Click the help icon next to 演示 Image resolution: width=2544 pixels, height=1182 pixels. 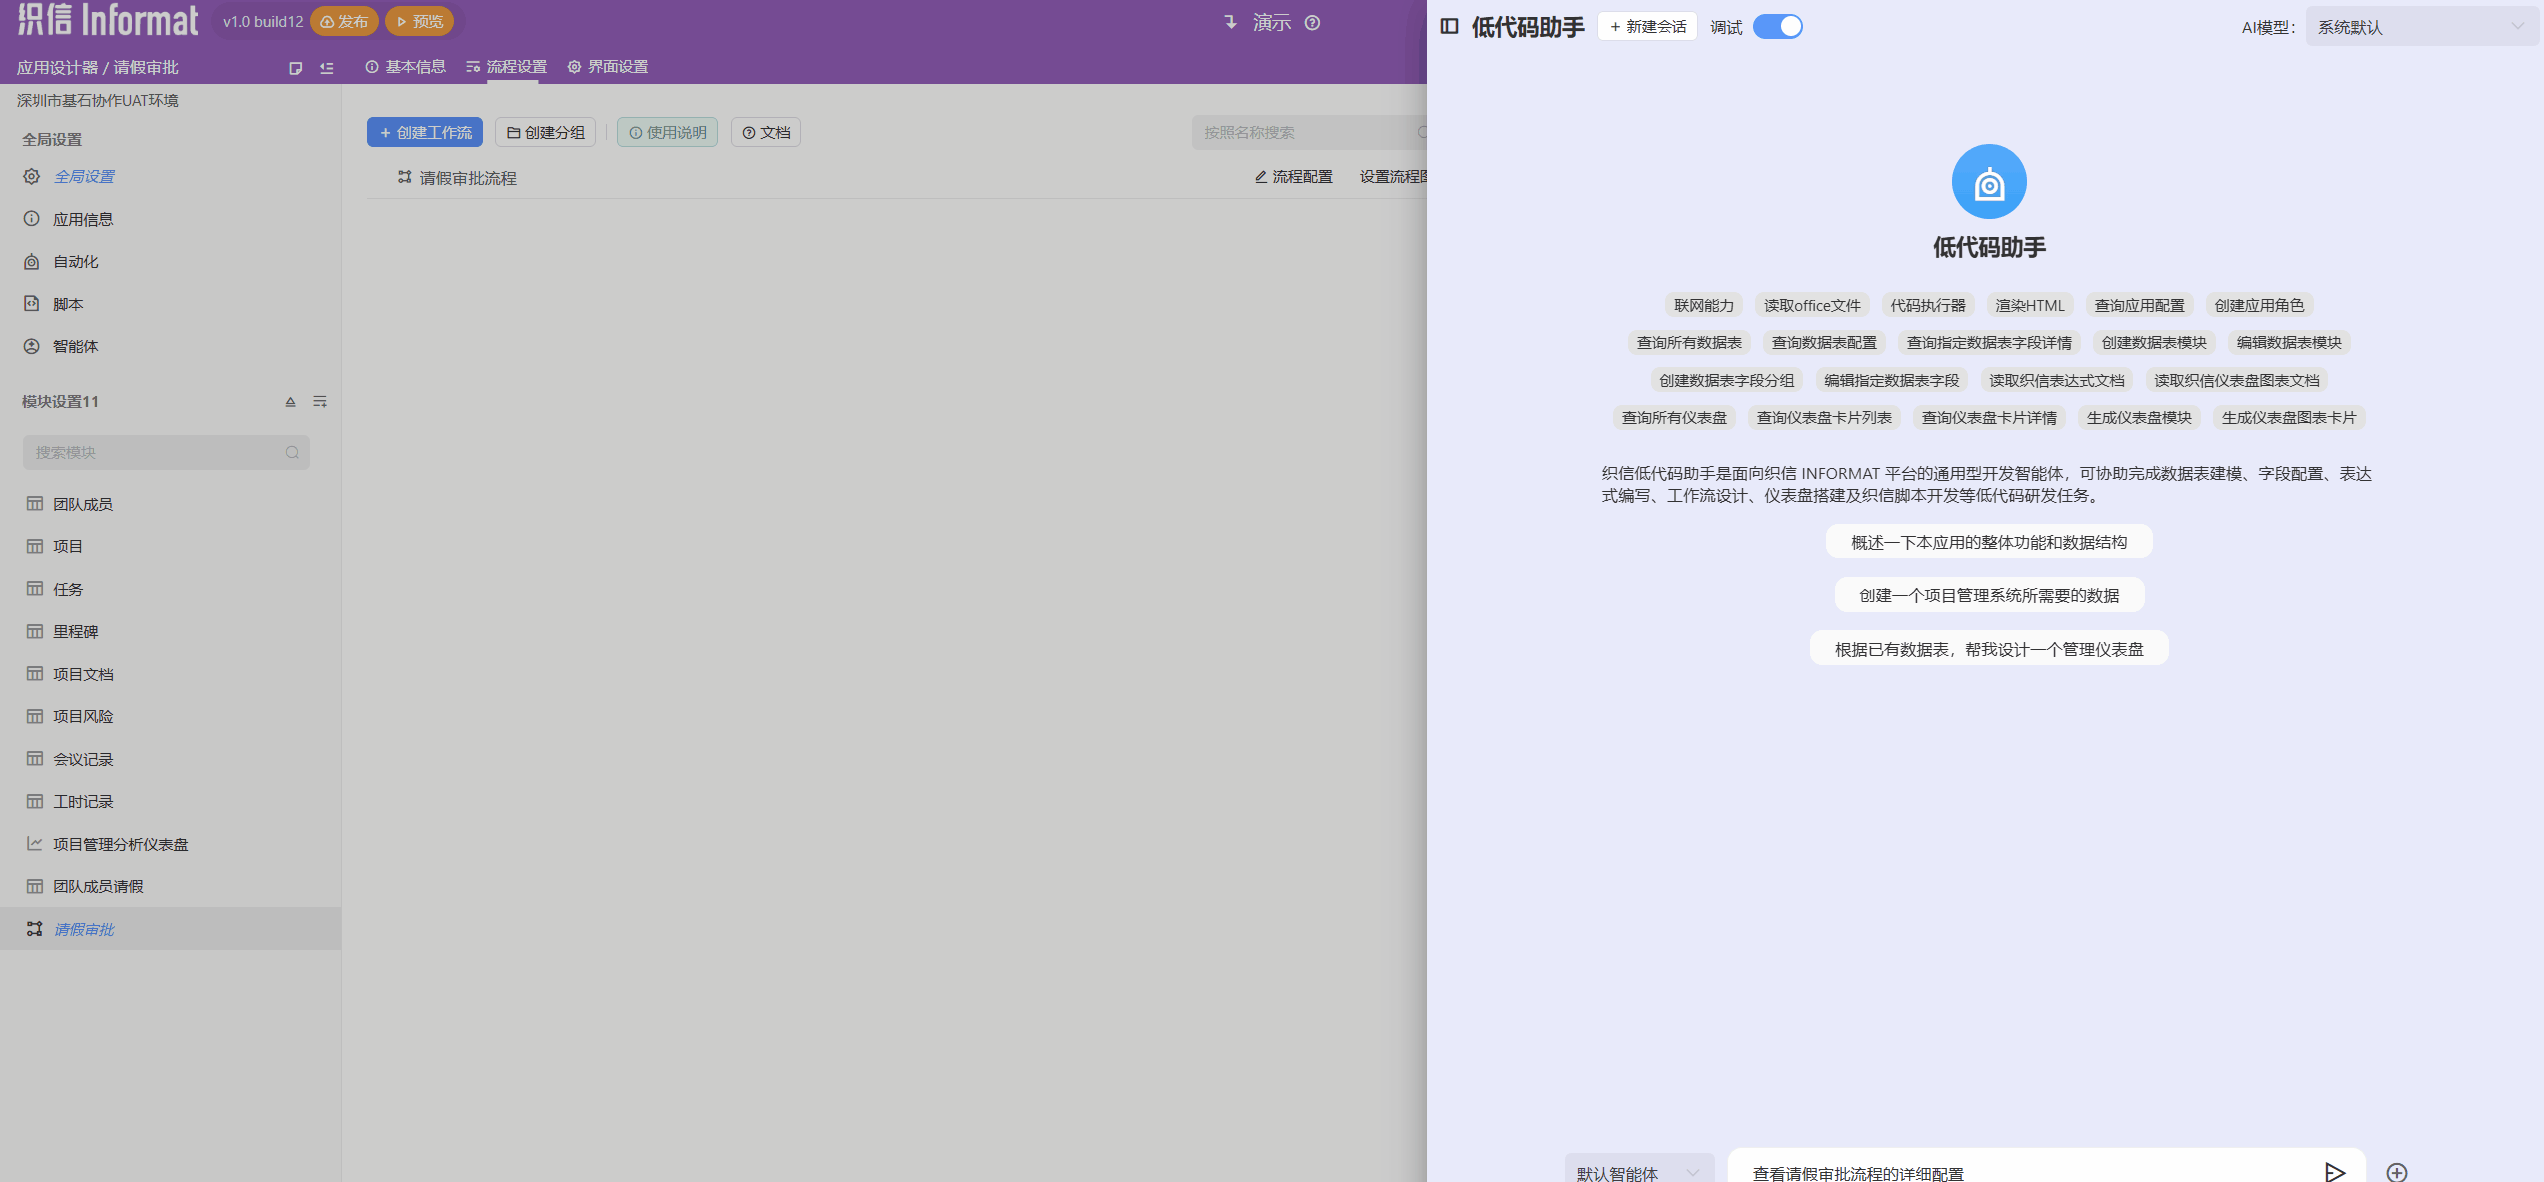1313,23
